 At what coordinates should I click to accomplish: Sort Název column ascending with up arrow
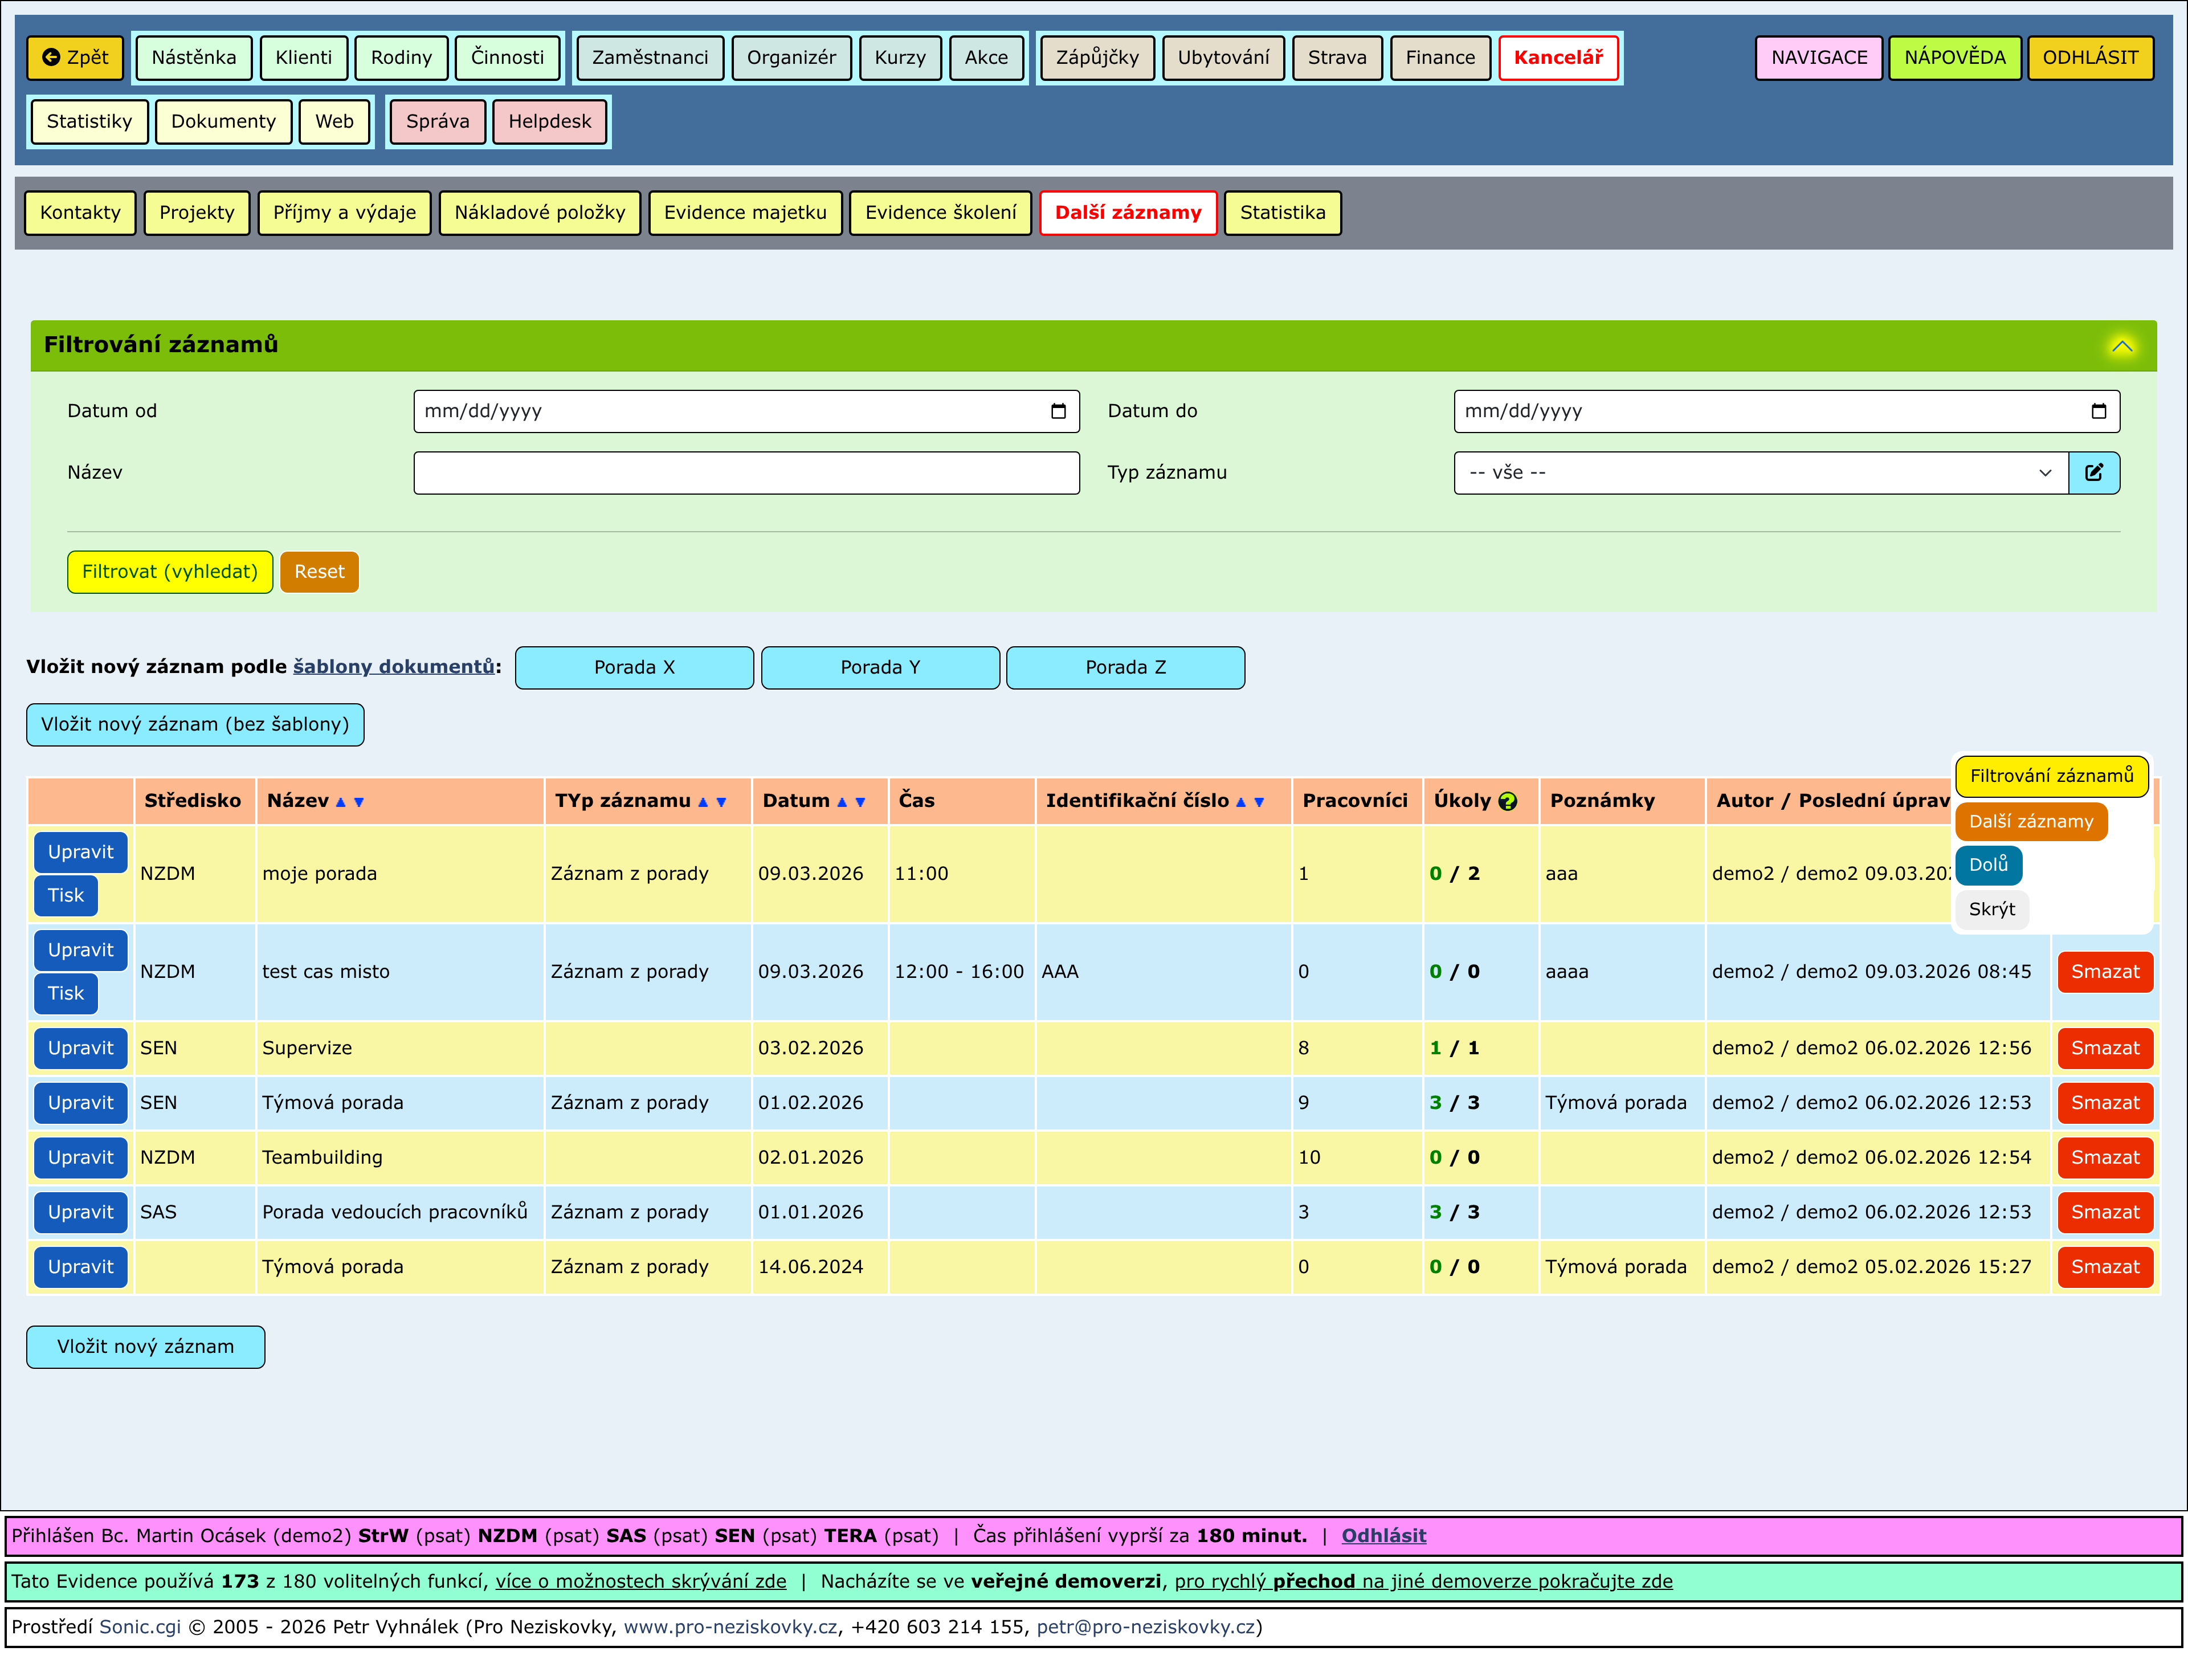[x=341, y=802]
